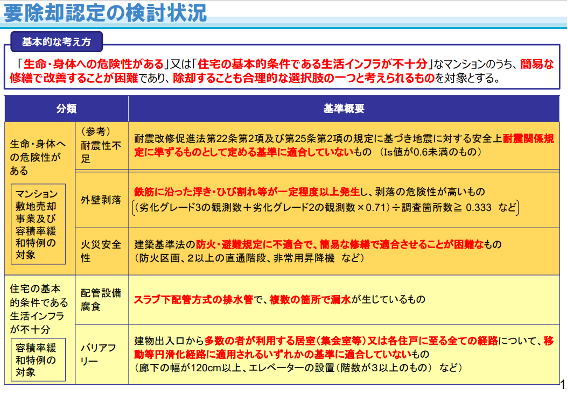Click the 分類 table header

point(66,109)
